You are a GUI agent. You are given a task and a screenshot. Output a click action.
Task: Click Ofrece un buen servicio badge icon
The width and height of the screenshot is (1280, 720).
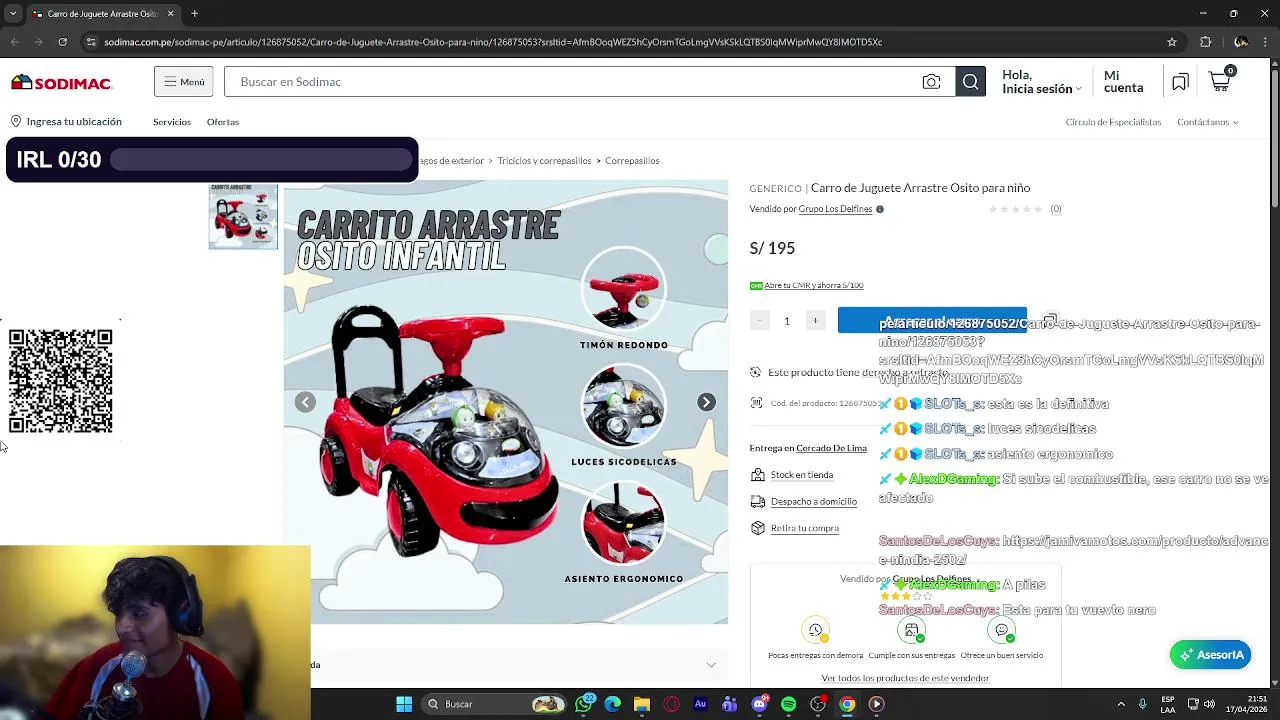click(x=1001, y=630)
